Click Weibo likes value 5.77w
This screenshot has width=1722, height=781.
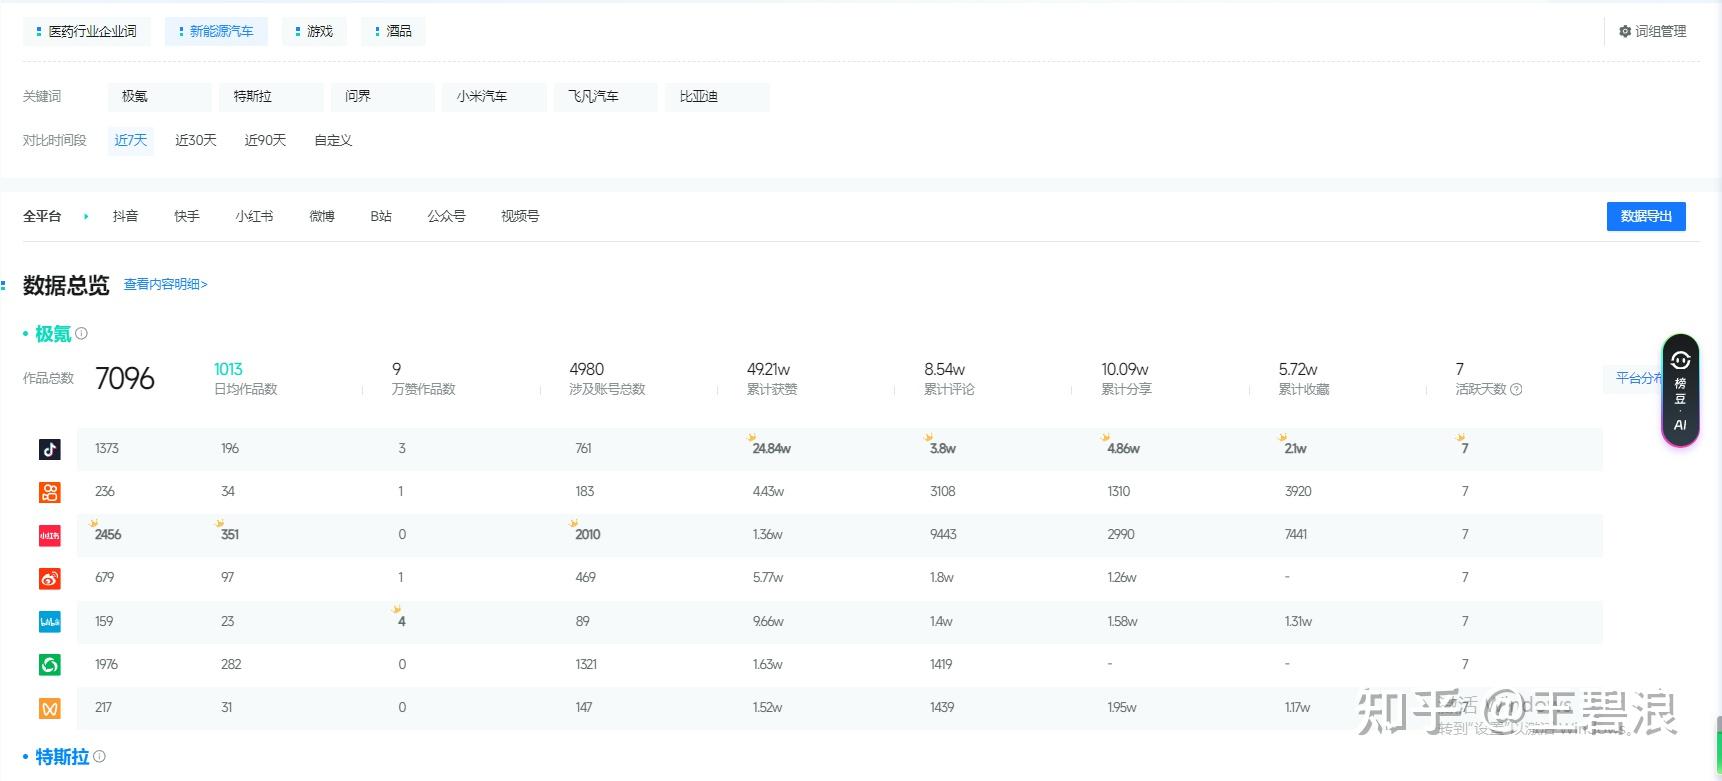click(768, 578)
